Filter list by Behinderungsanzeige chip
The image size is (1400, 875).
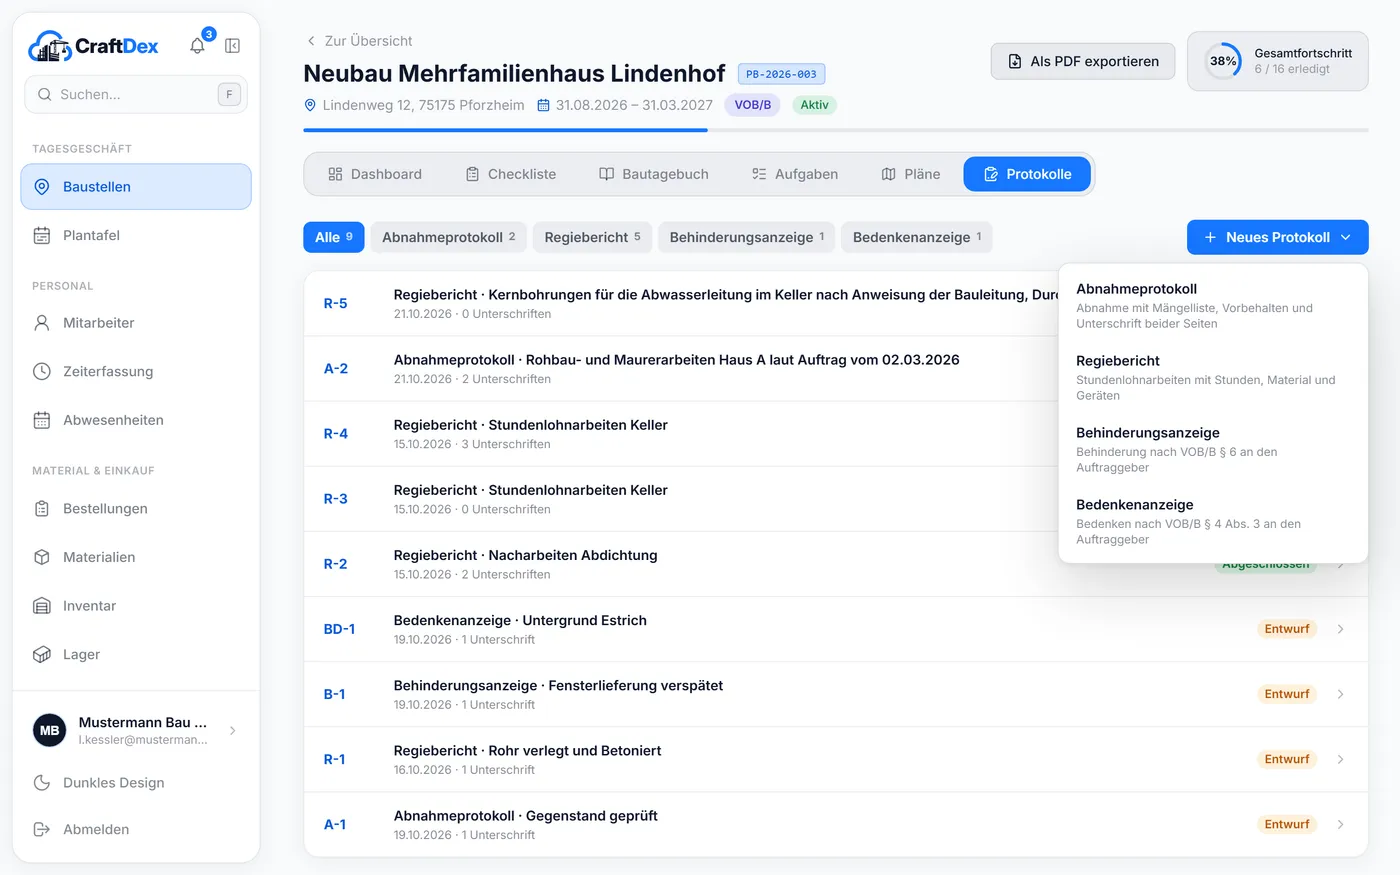[746, 237]
